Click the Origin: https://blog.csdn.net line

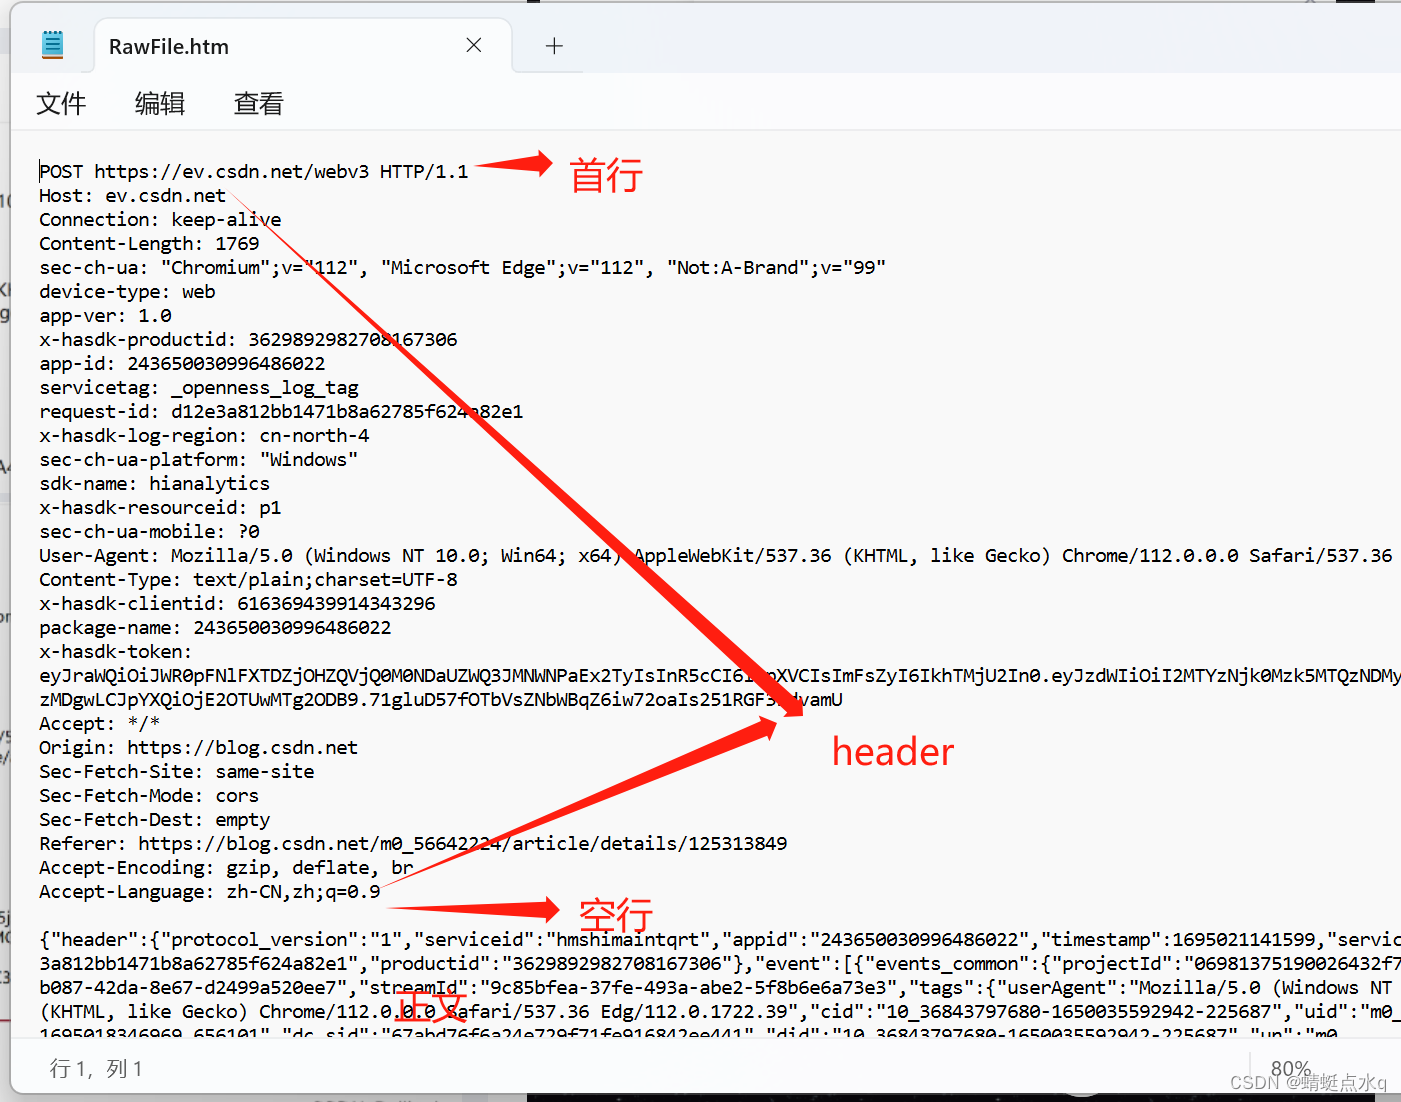(198, 747)
